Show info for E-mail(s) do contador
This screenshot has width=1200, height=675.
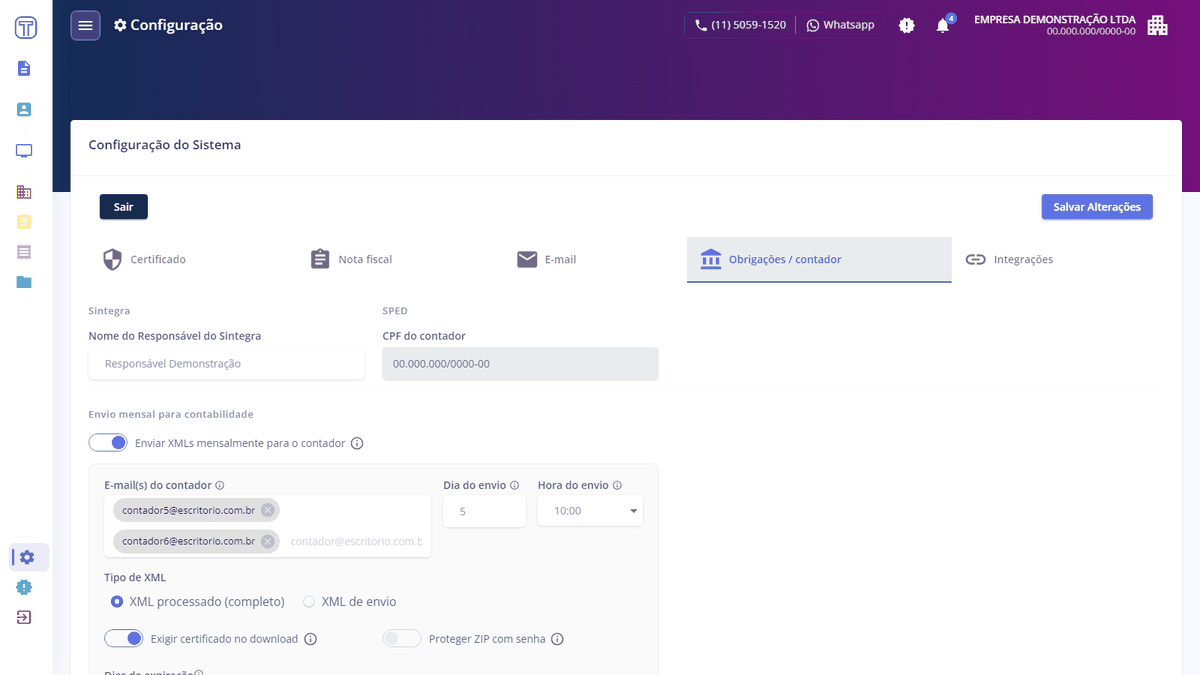click(x=220, y=485)
